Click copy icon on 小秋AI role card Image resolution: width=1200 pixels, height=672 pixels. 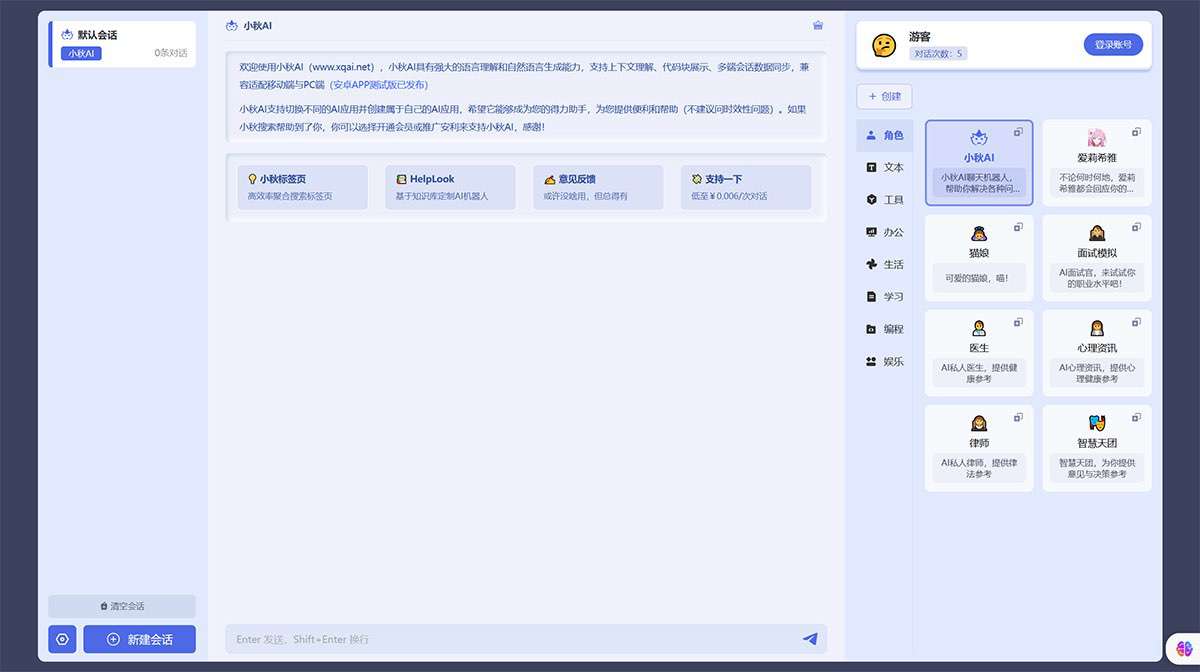pyautogui.click(x=1018, y=132)
